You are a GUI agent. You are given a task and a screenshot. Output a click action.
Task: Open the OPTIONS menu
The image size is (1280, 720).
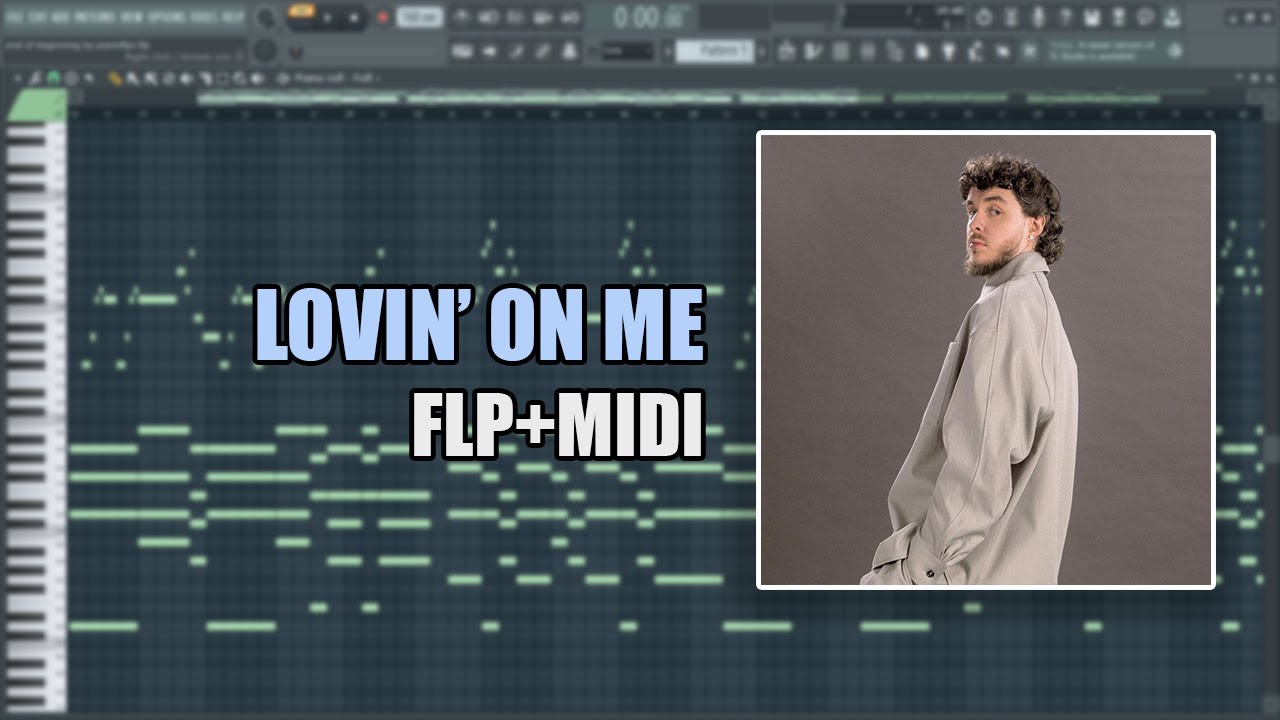click(167, 17)
